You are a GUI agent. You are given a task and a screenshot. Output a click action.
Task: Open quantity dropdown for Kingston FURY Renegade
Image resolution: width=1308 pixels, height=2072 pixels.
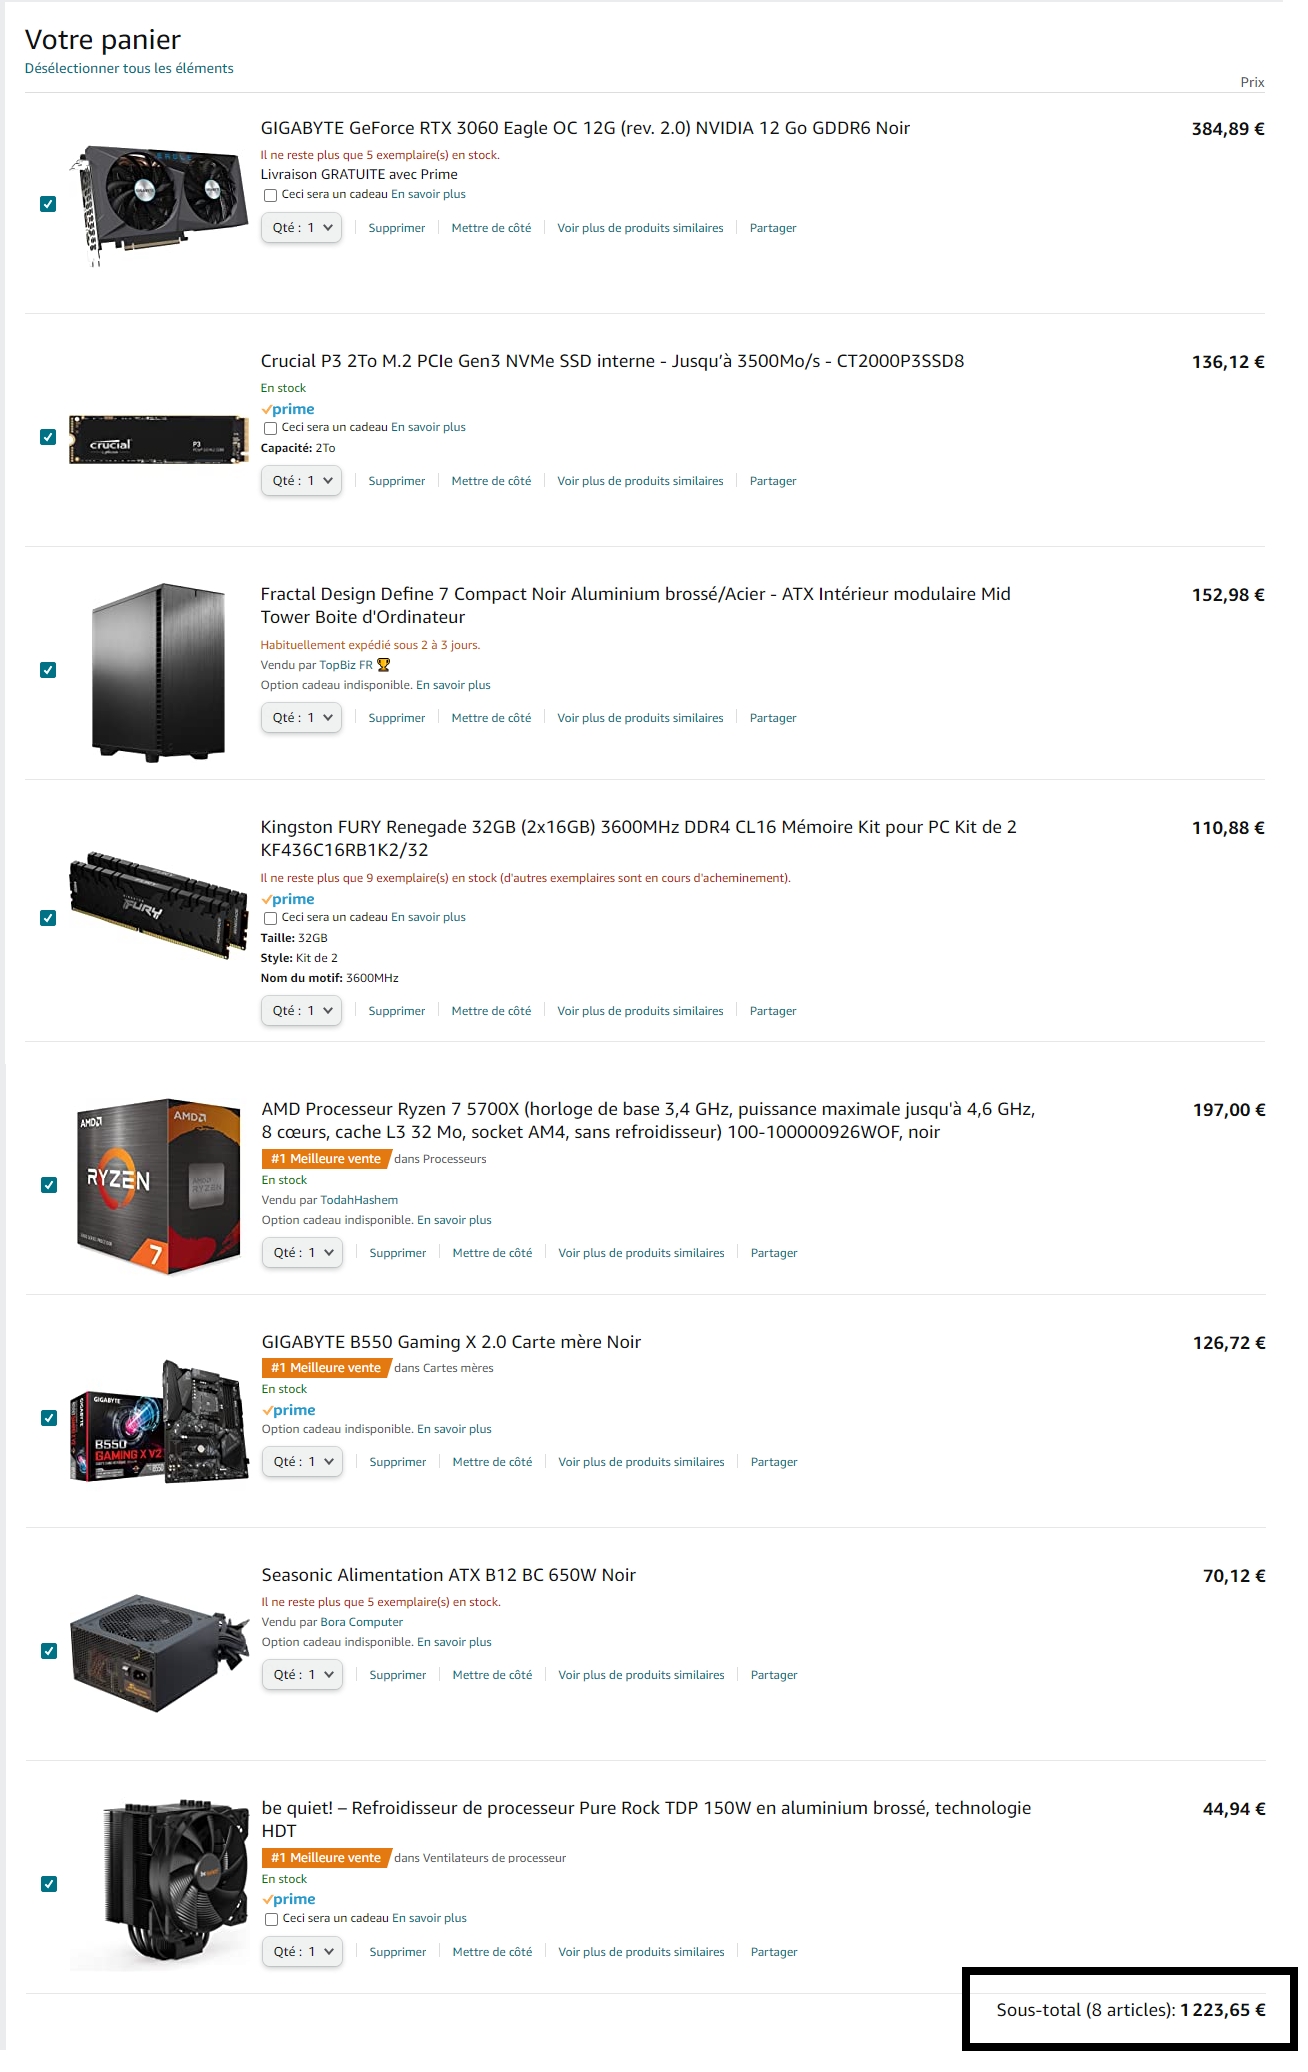(x=302, y=1011)
